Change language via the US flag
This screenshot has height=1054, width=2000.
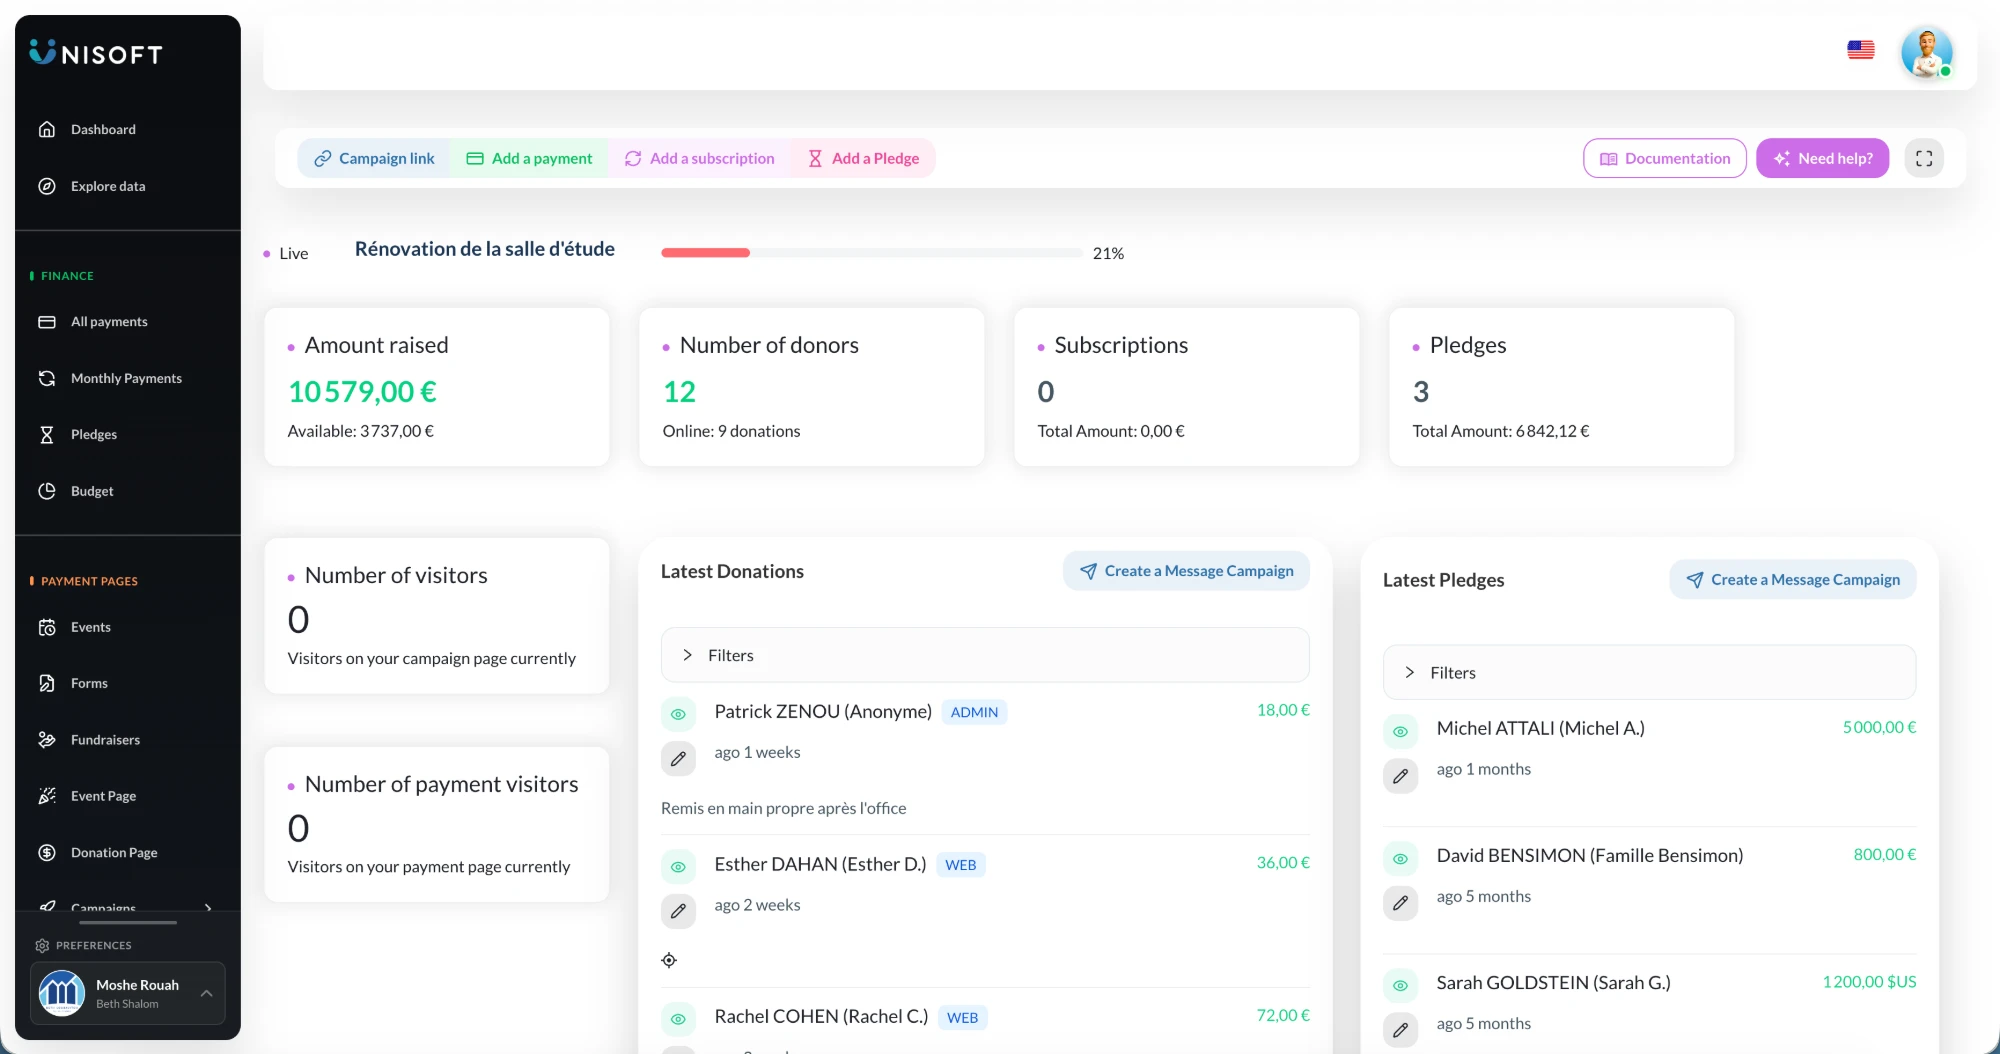click(1861, 49)
